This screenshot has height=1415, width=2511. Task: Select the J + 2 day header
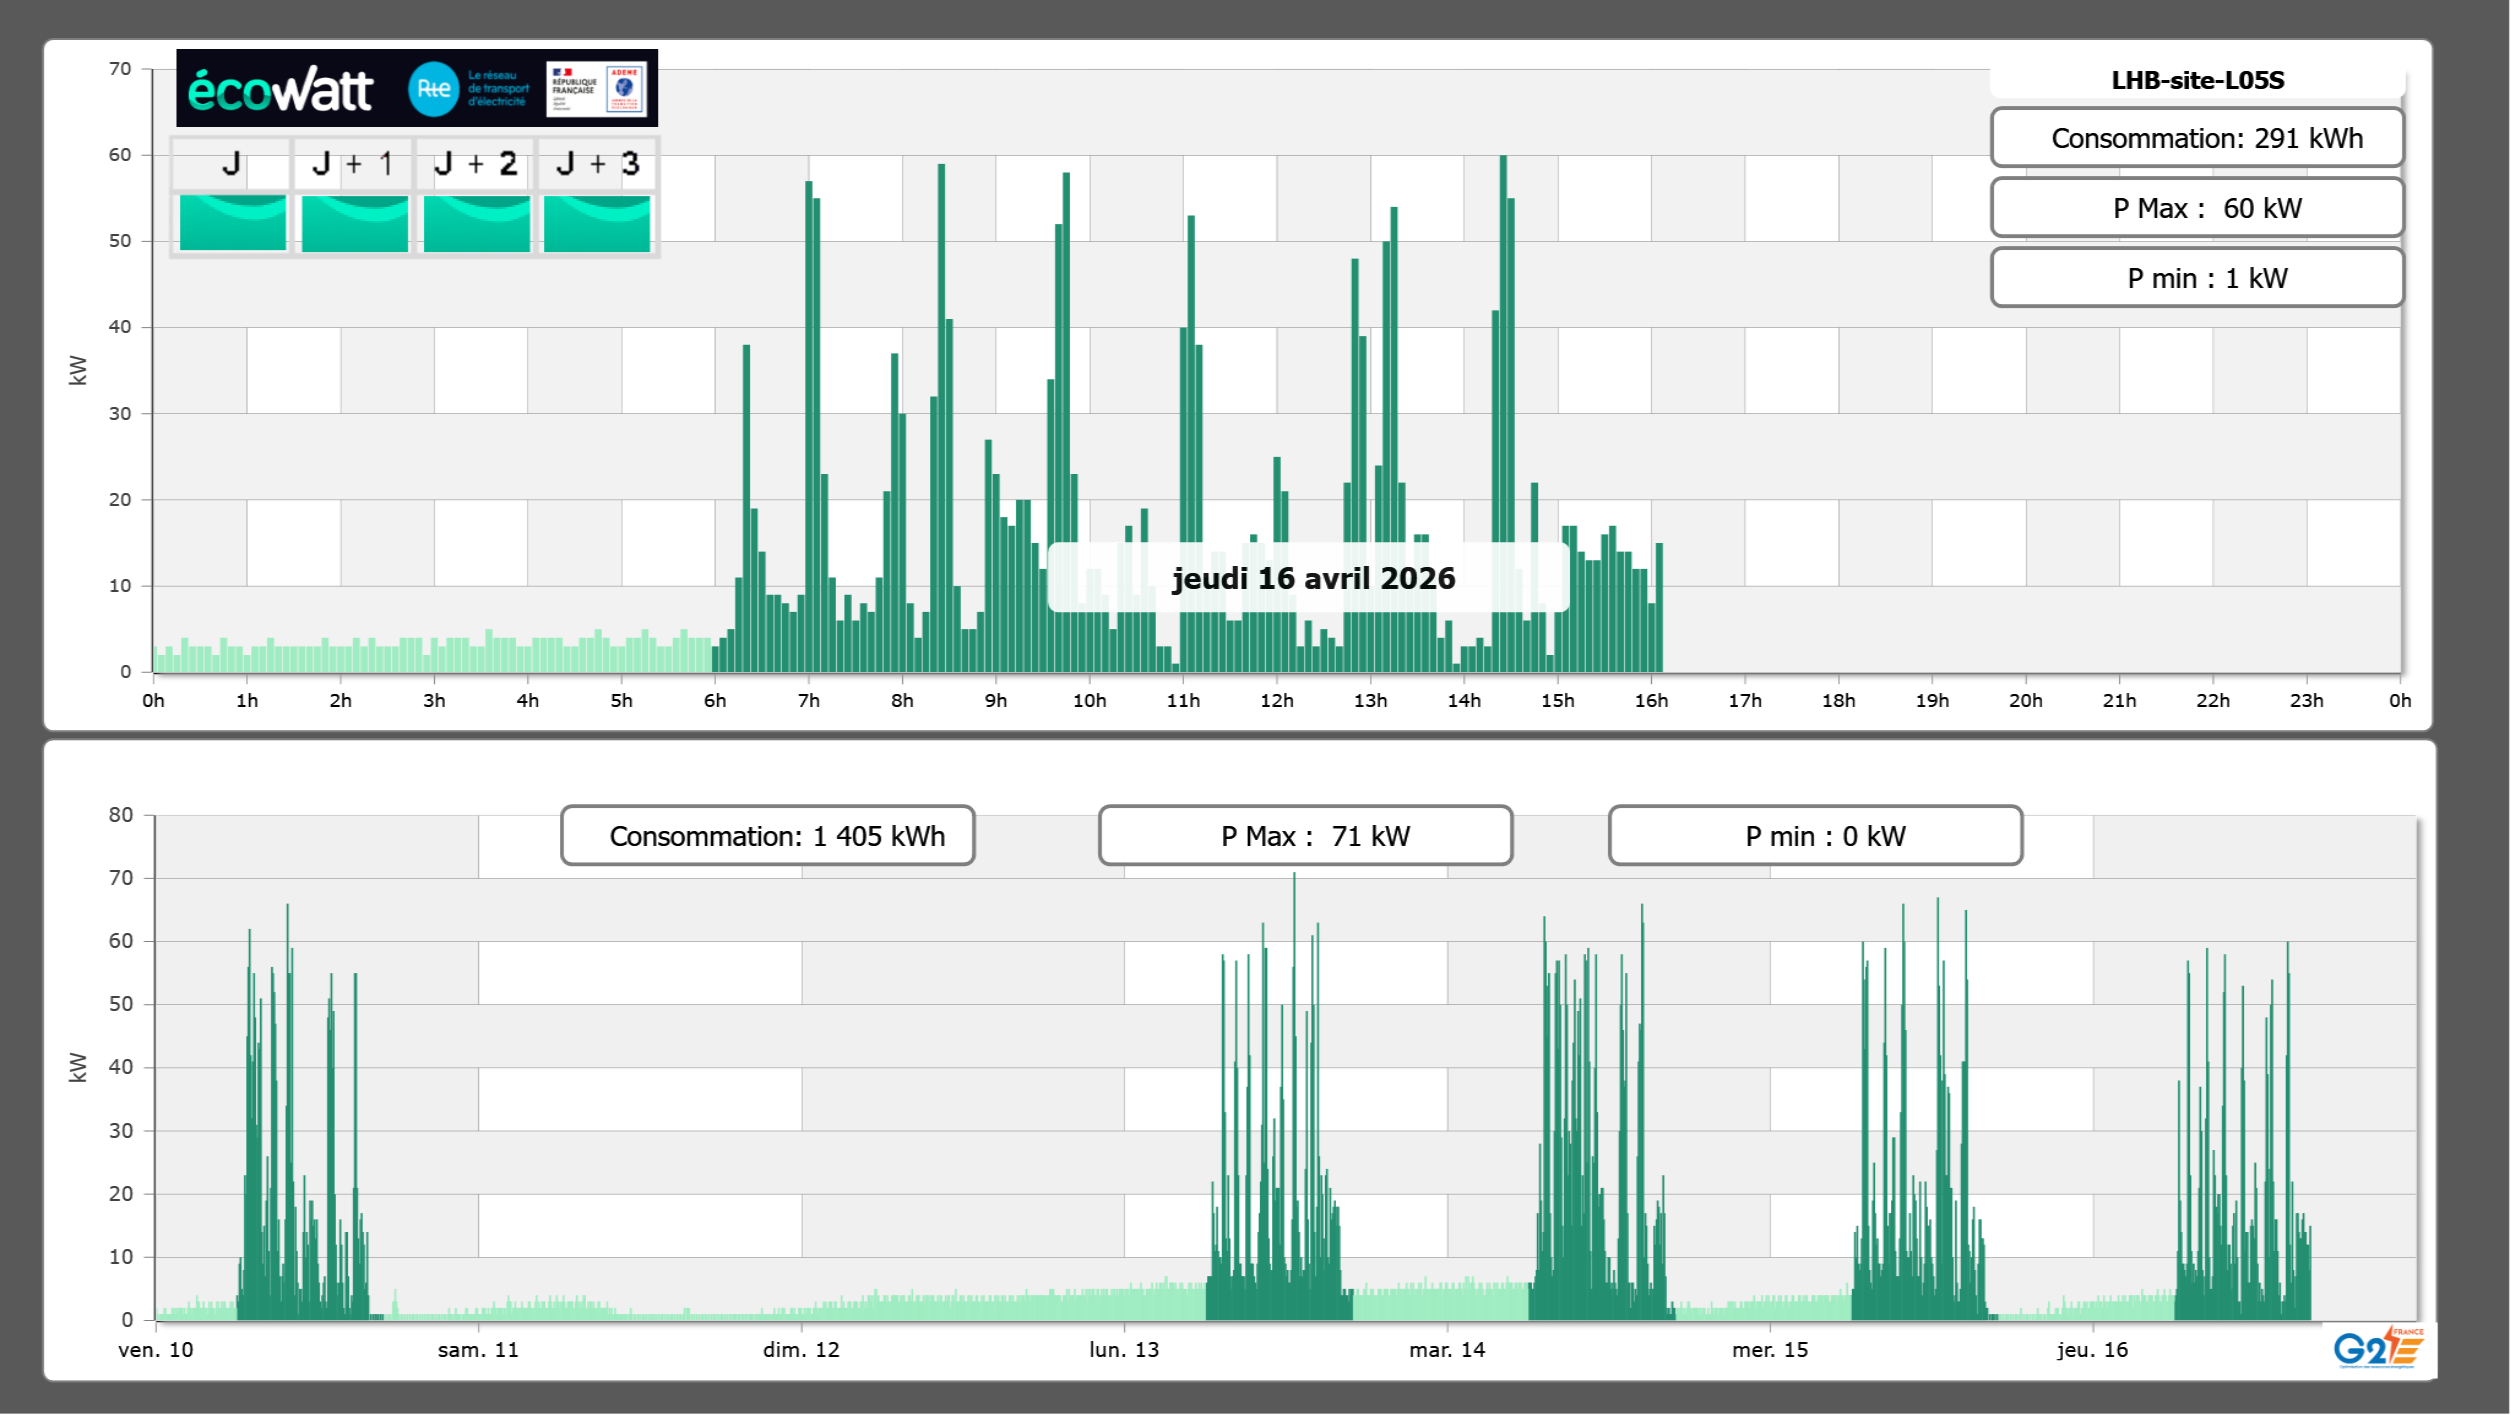(x=476, y=164)
